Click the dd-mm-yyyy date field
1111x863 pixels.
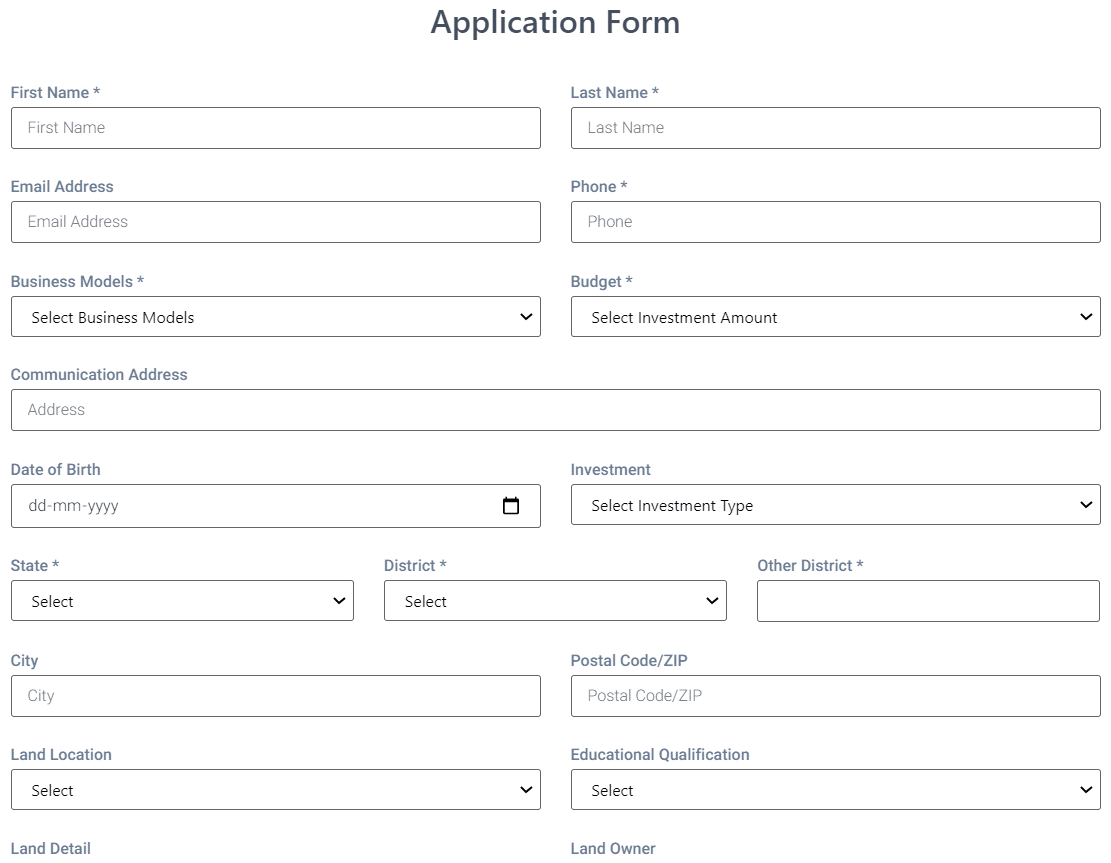coord(250,506)
